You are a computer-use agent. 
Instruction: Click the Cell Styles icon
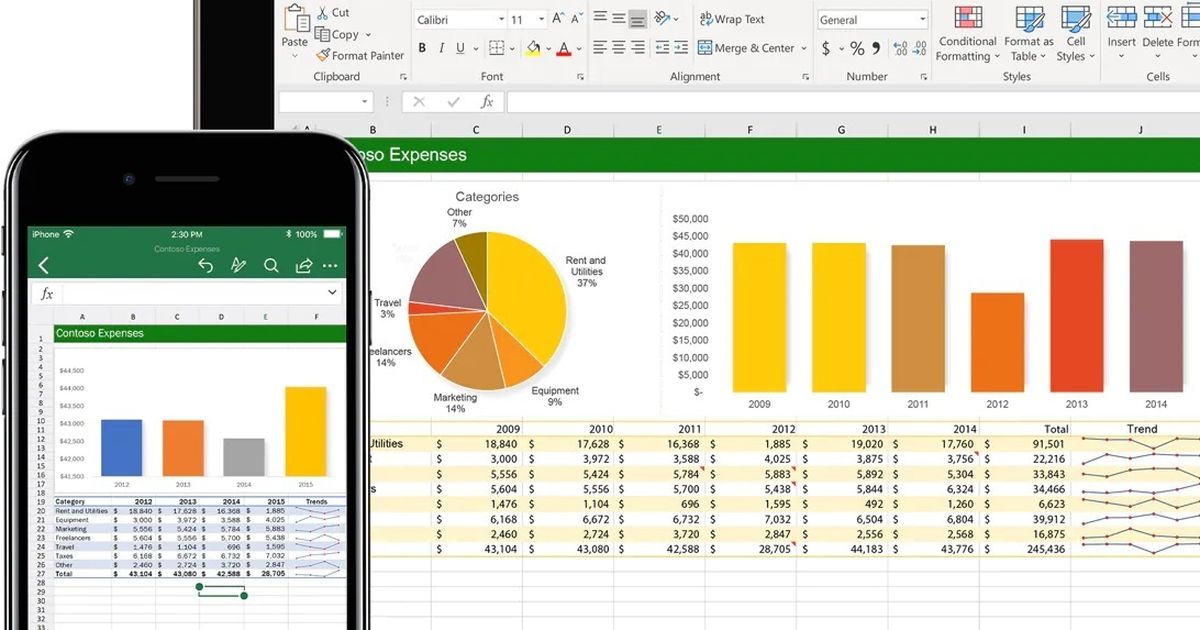[1075, 18]
